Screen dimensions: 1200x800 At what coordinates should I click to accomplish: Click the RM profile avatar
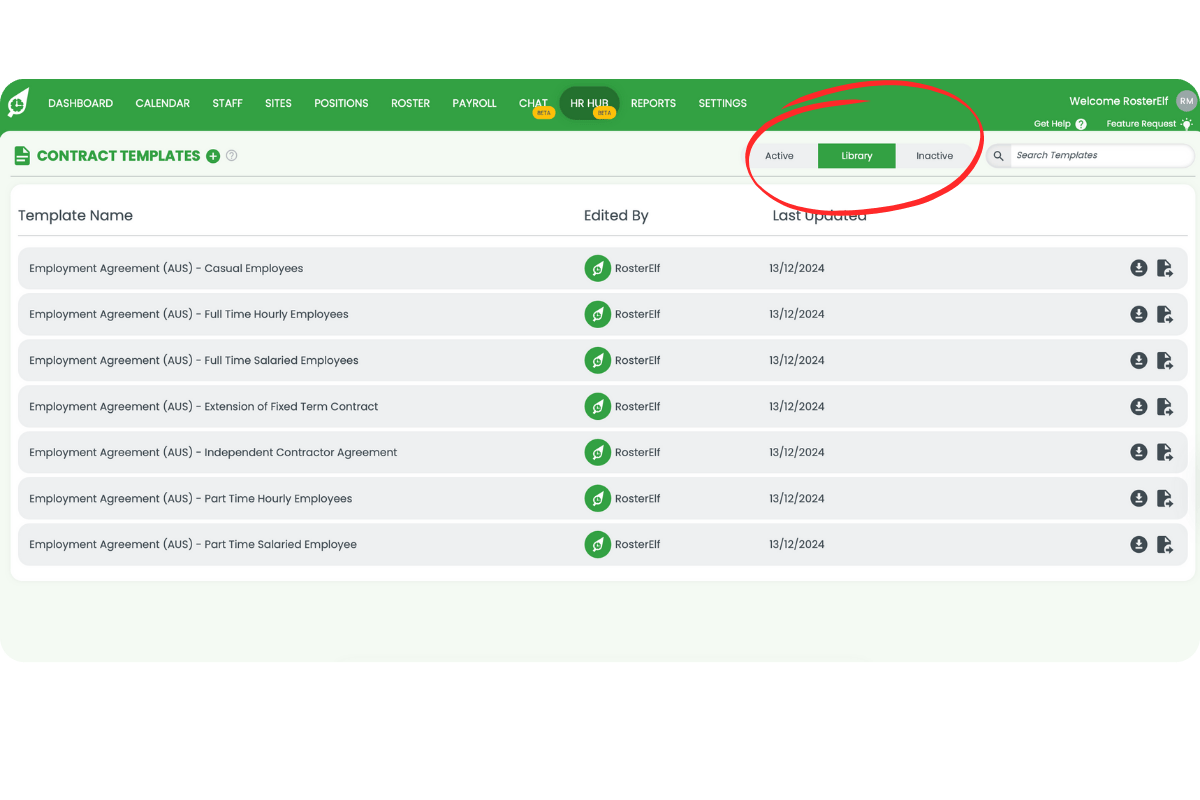(x=1186, y=101)
